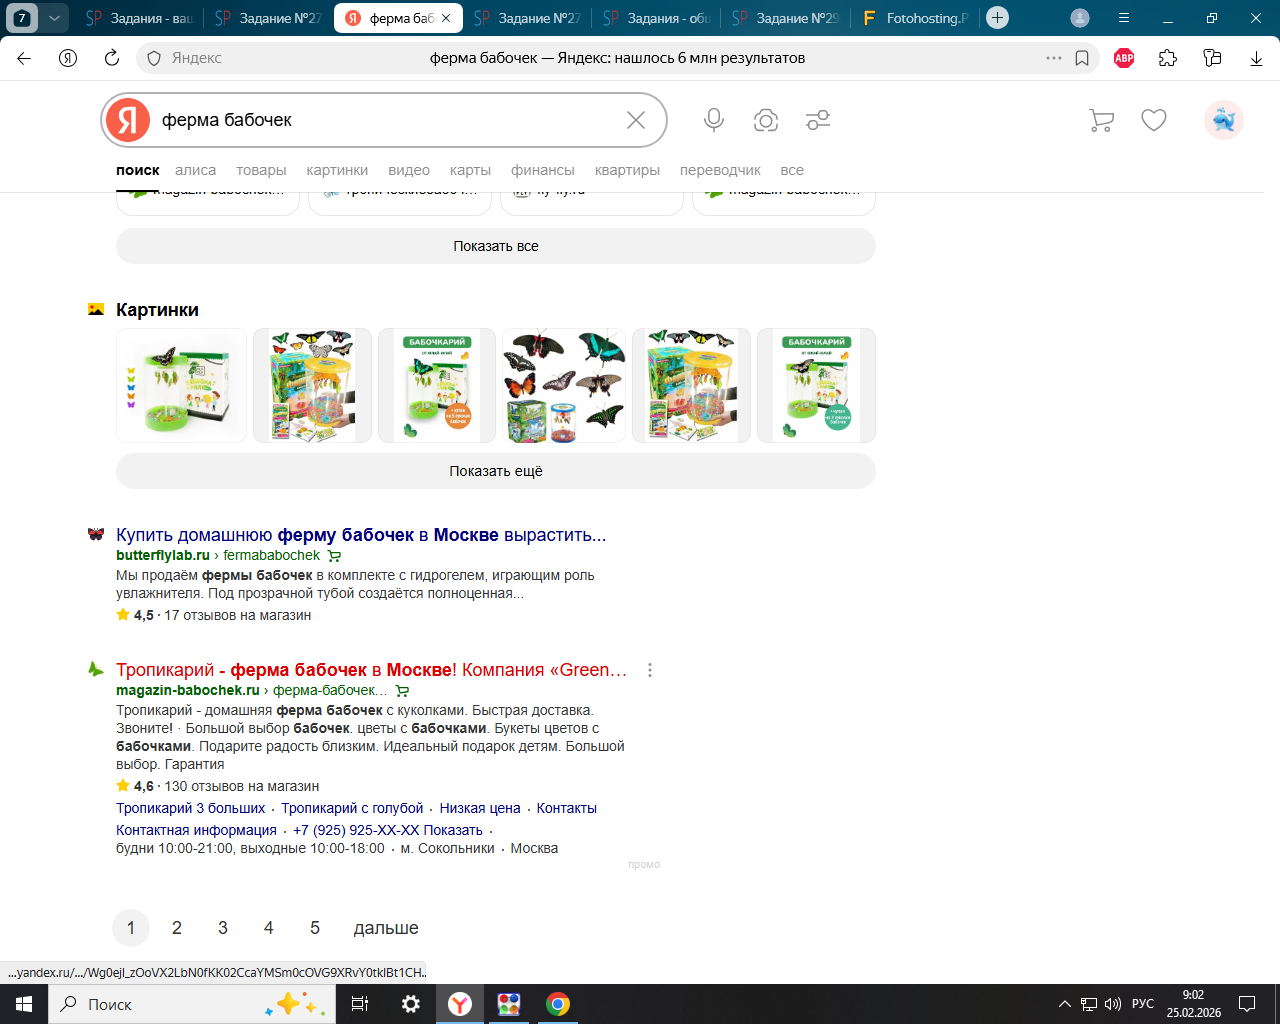Viewport: 1280px width, 1024px height.
Task: Open the 'Контакты' sitelink
Action: pos(567,808)
